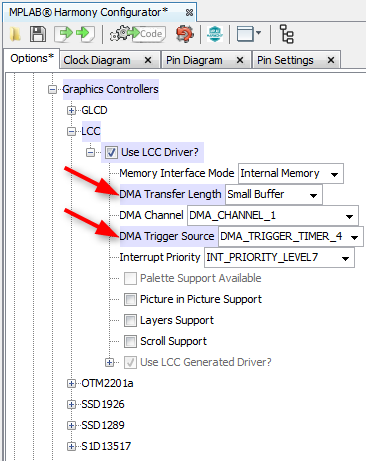The image size is (366, 461).
Task: Open the Memory Interface Mode dropdown
Action: tap(291, 173)
